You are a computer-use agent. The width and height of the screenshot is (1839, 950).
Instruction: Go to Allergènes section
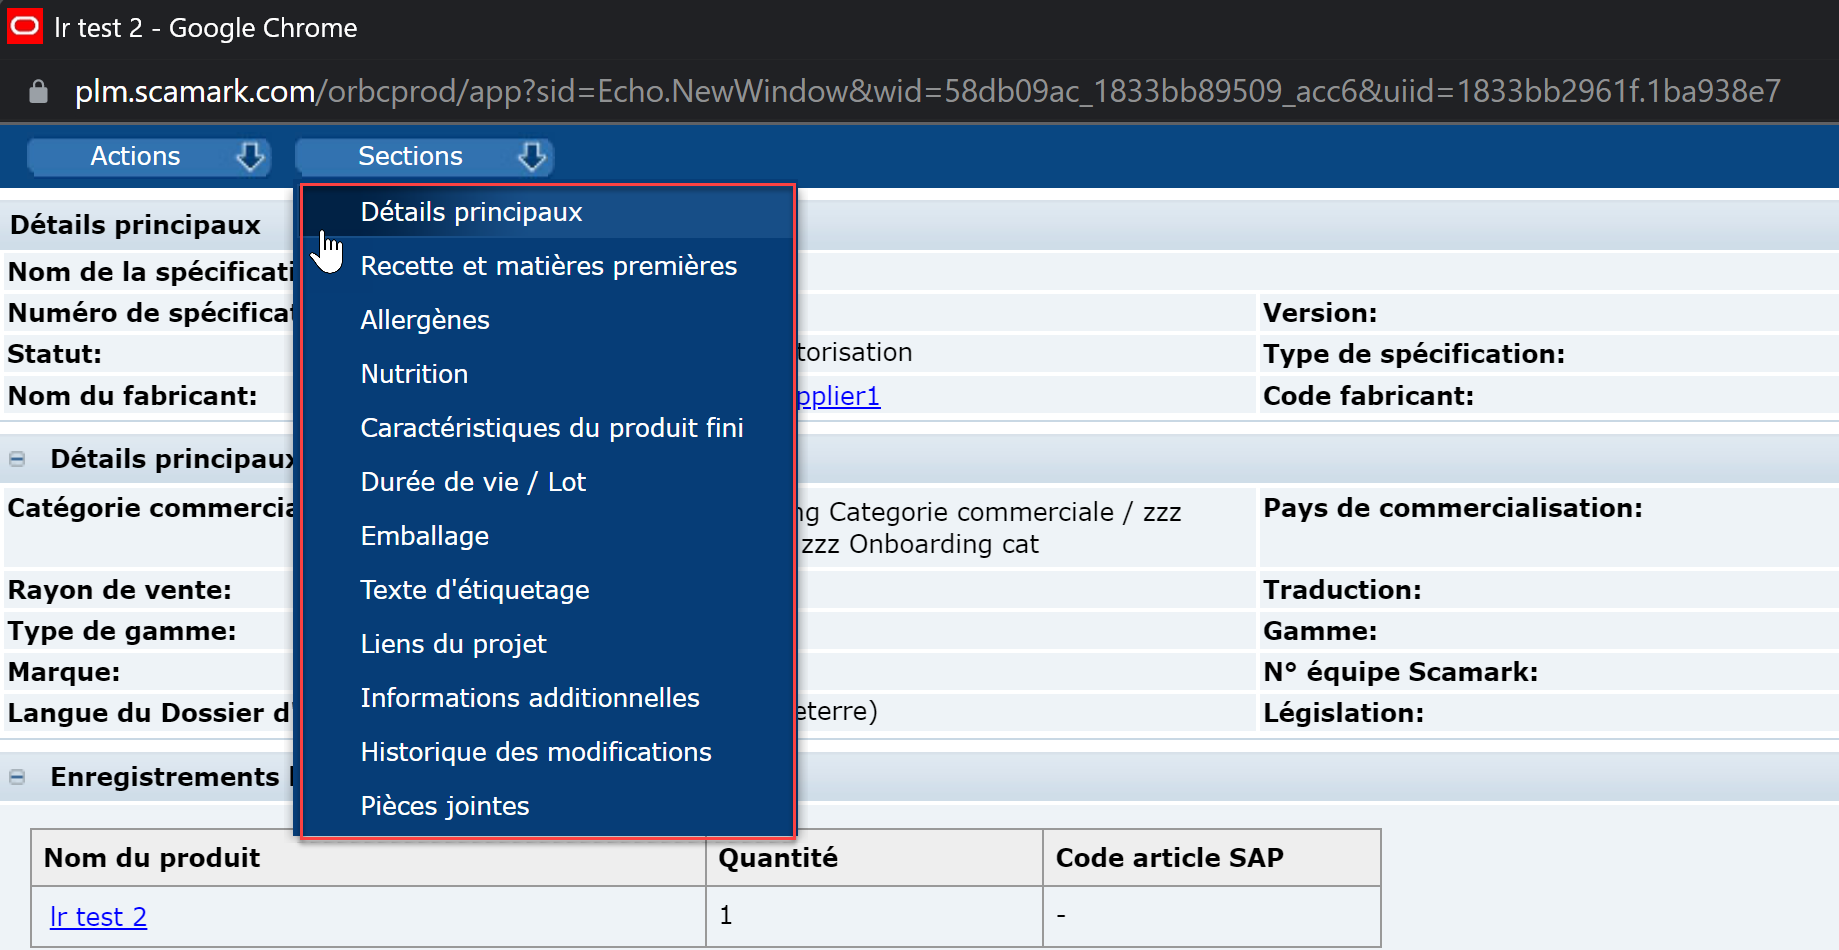[x=547, y=320]
